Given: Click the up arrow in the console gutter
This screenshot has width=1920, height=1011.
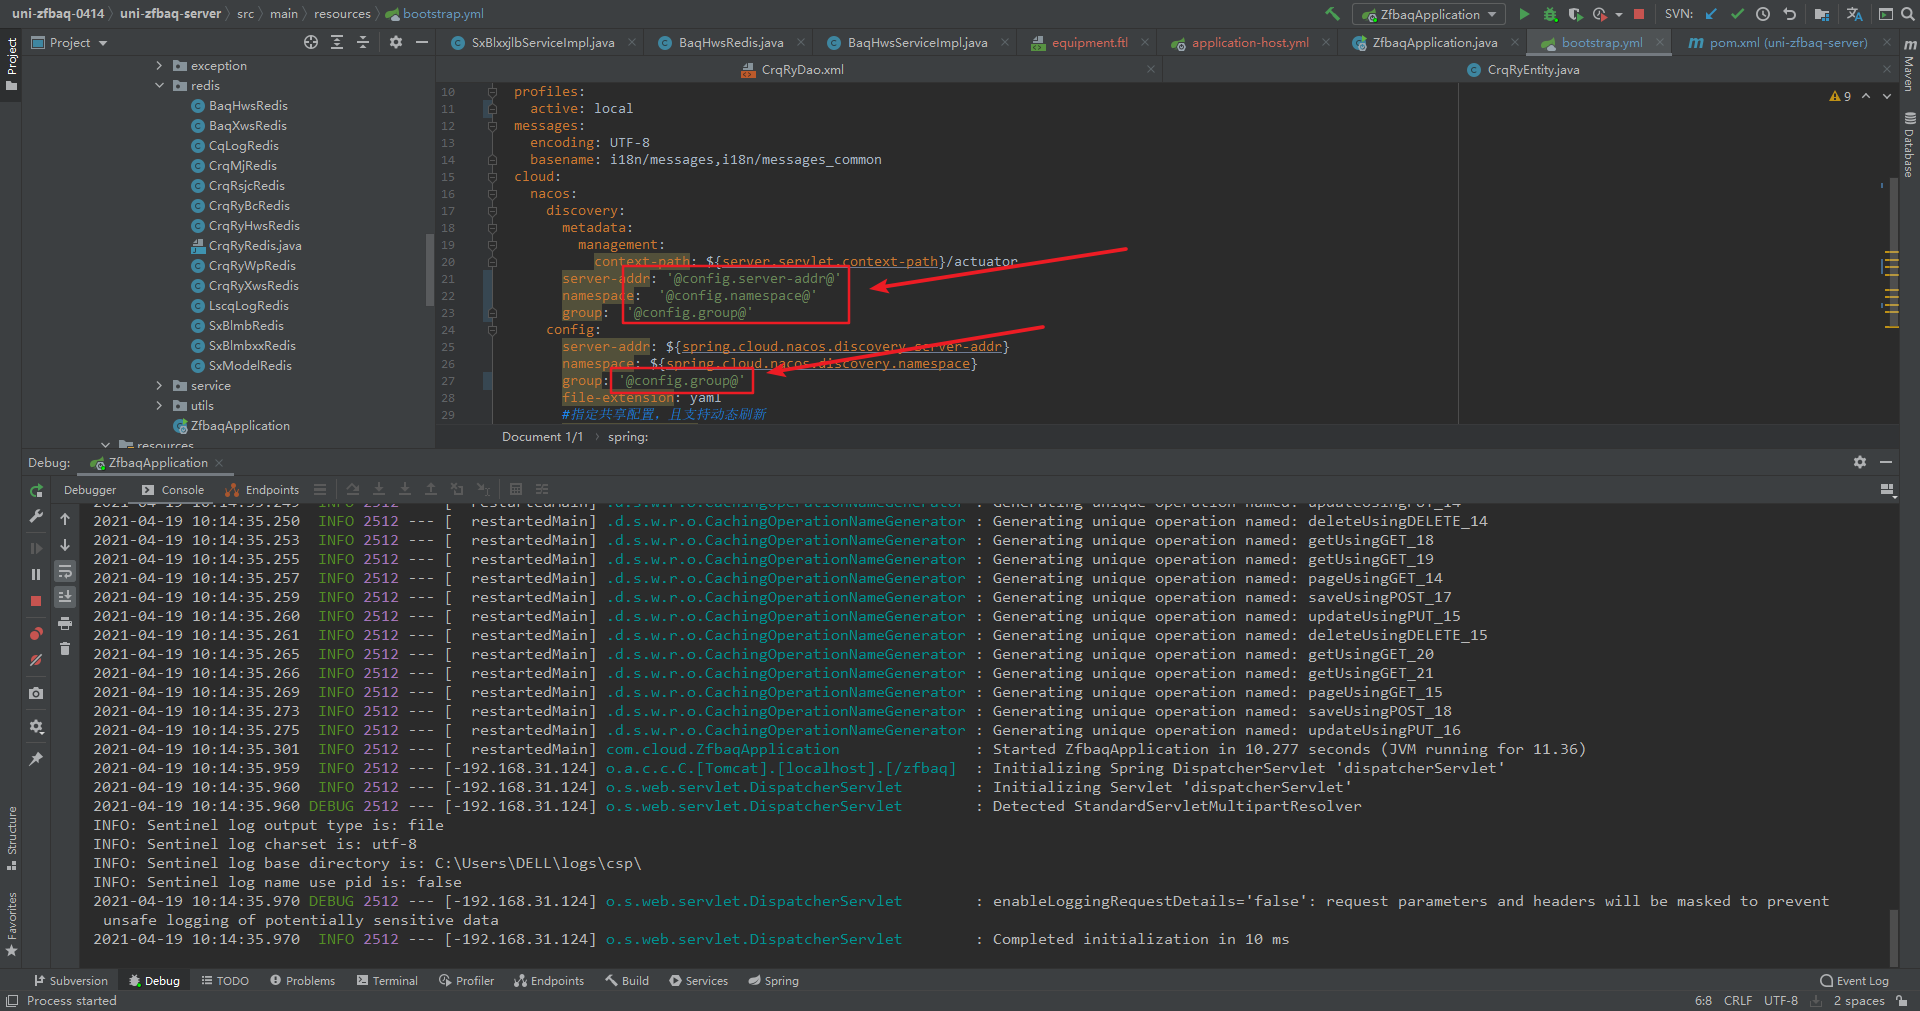Looking at the screenshot, I should tap(65, 519).
